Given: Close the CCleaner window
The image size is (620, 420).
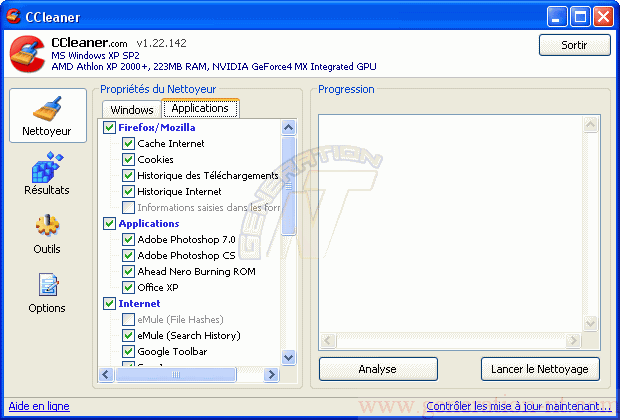Looking at the screenshot, I should point(603,17).
